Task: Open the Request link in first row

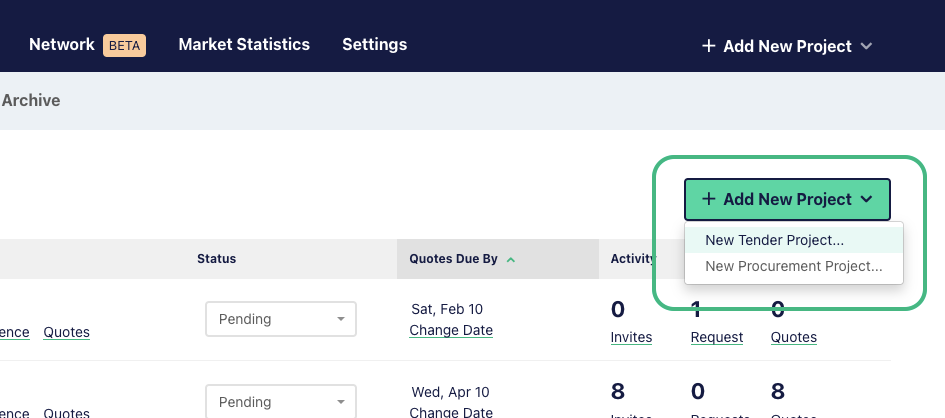Action: click(x=717, y=337)
